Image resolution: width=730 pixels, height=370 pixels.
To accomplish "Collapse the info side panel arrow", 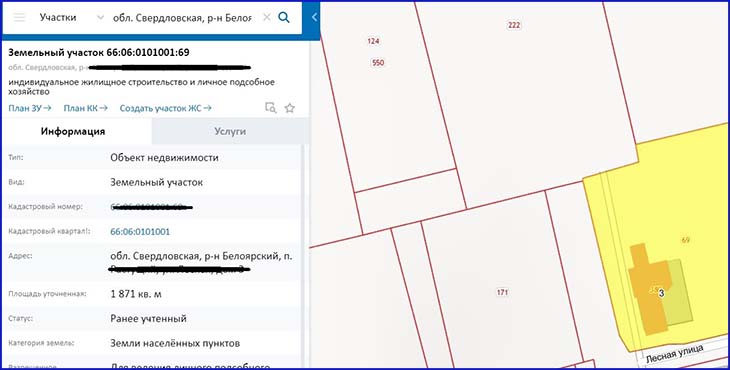I will [x=315, y=17].
